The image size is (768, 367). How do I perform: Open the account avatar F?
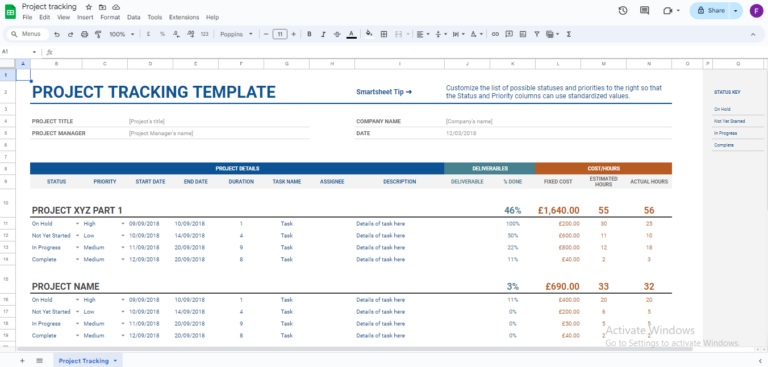(756, 11)
